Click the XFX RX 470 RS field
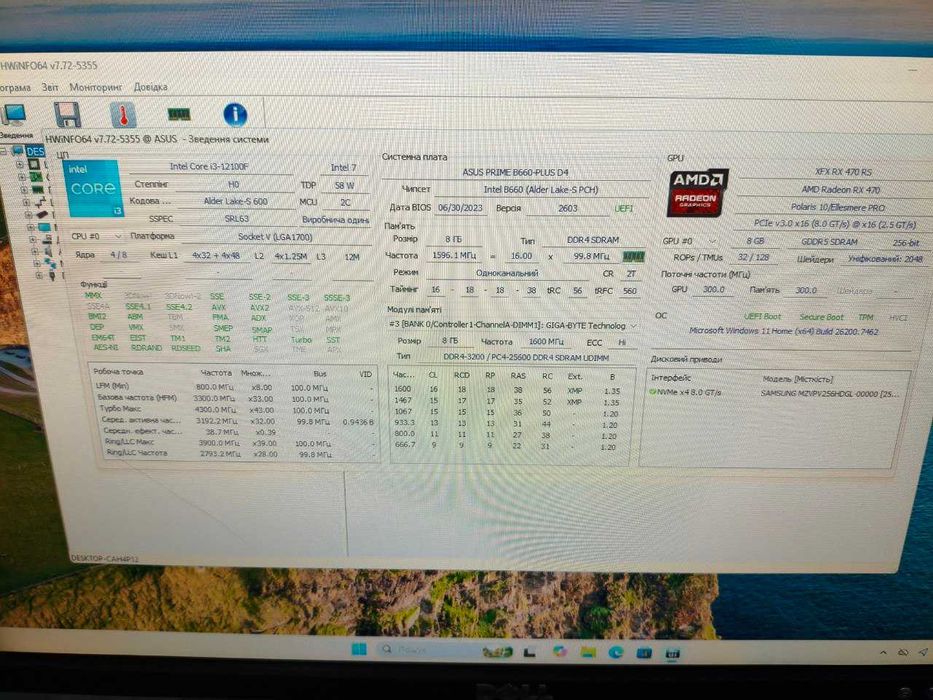933x700 pixels. pos(843,171)
